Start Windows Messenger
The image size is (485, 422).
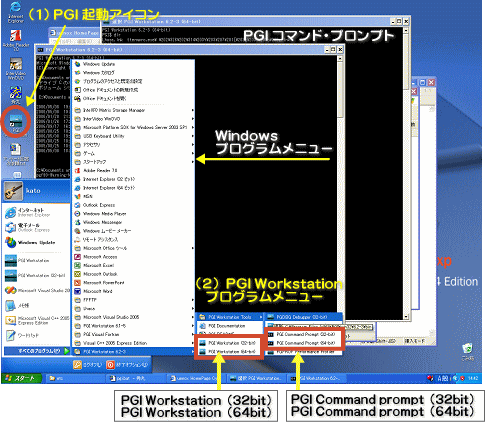click(x=133, y=222)
